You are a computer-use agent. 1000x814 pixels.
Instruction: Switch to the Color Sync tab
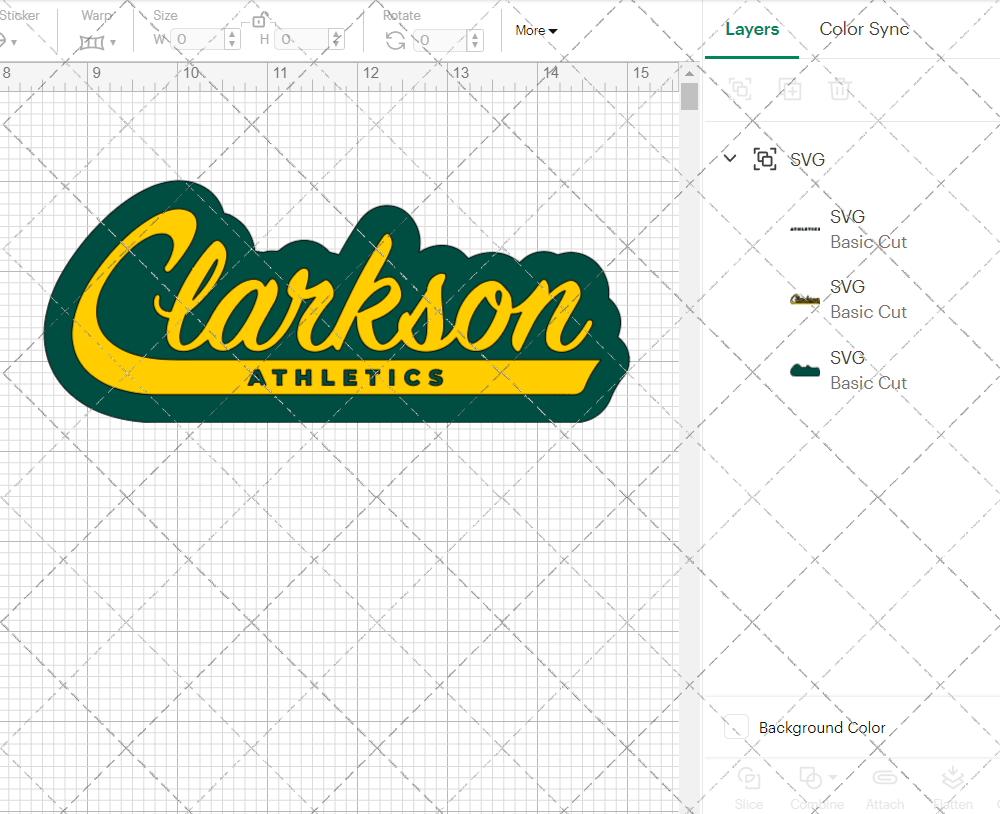pos(864,29)
